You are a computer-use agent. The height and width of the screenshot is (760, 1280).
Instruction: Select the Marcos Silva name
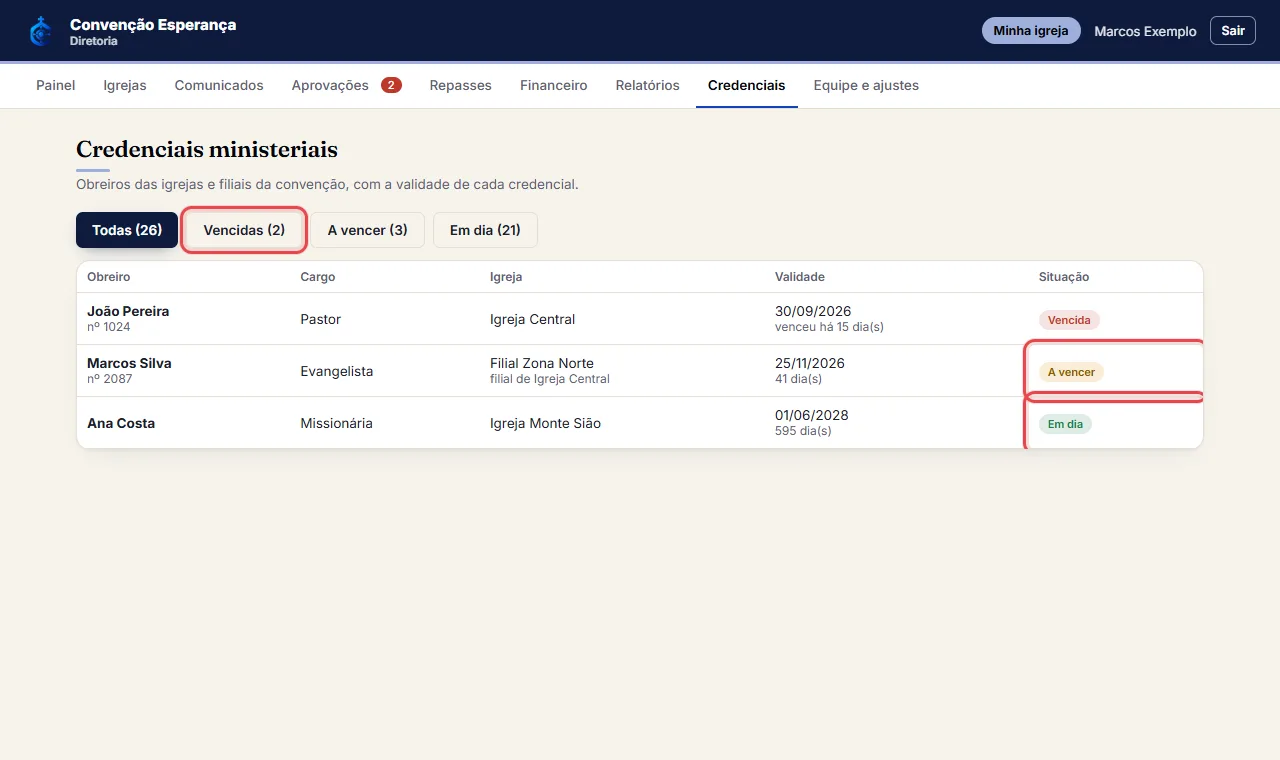pos(129,363)
